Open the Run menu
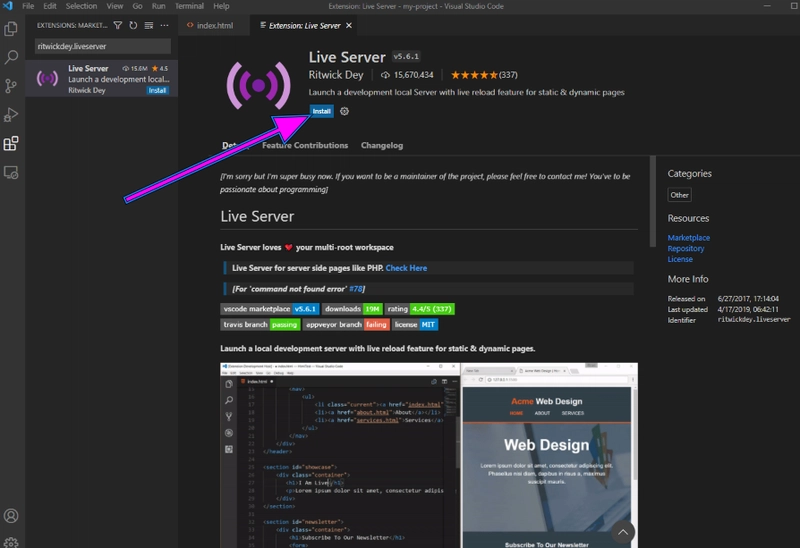 coord(158,6)
